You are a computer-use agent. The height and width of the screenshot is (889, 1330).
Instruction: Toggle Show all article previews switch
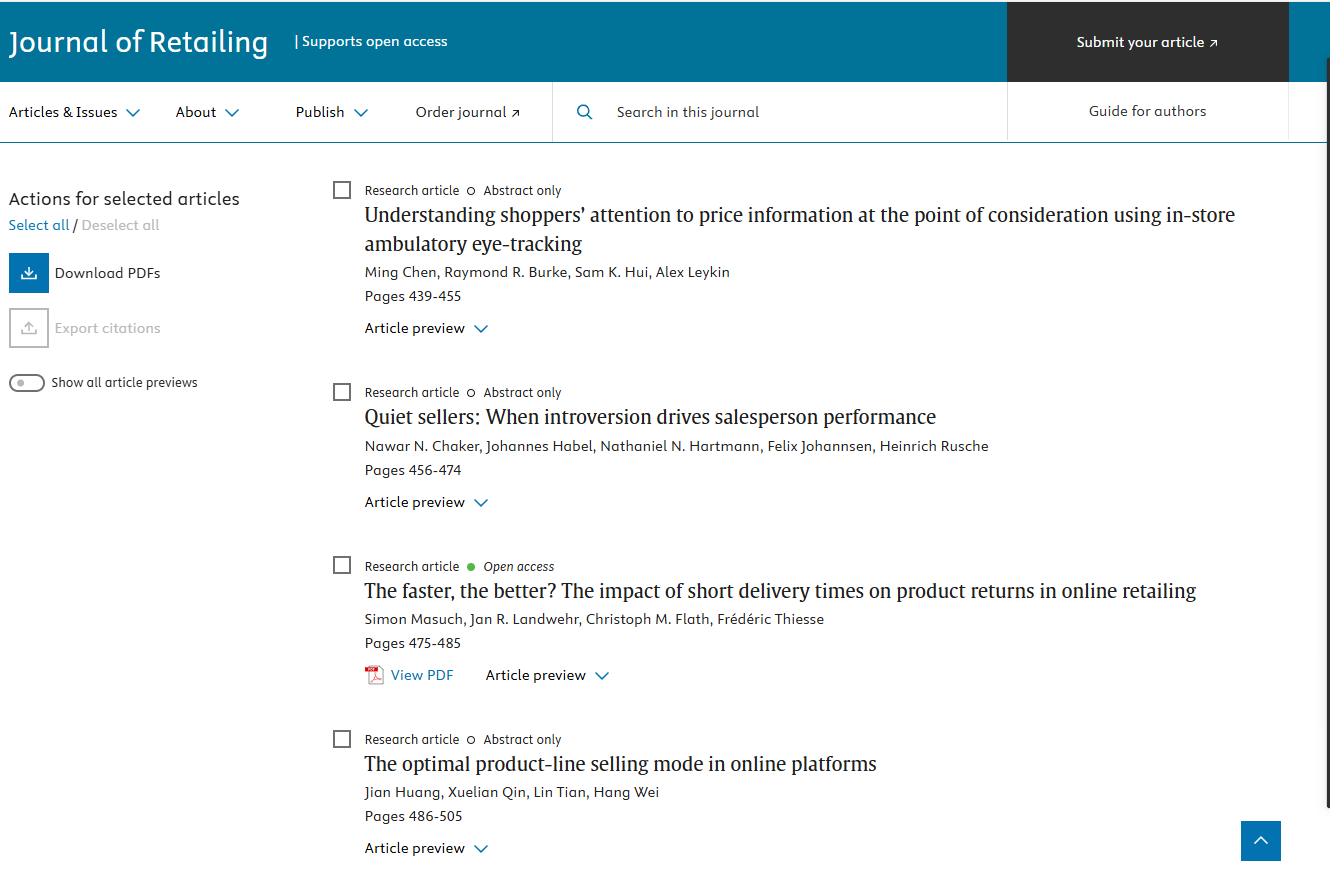pos(27,383)
